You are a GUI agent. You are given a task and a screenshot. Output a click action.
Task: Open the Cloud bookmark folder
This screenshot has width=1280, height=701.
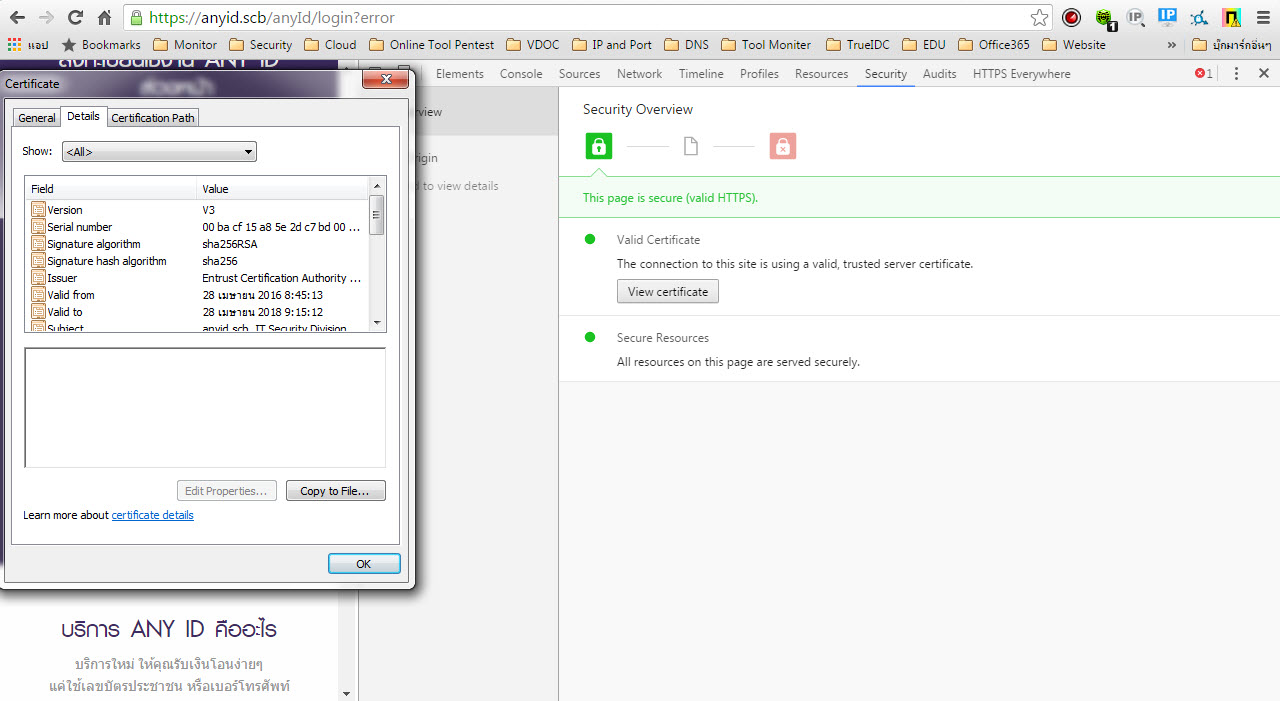(x=330, y=44)
